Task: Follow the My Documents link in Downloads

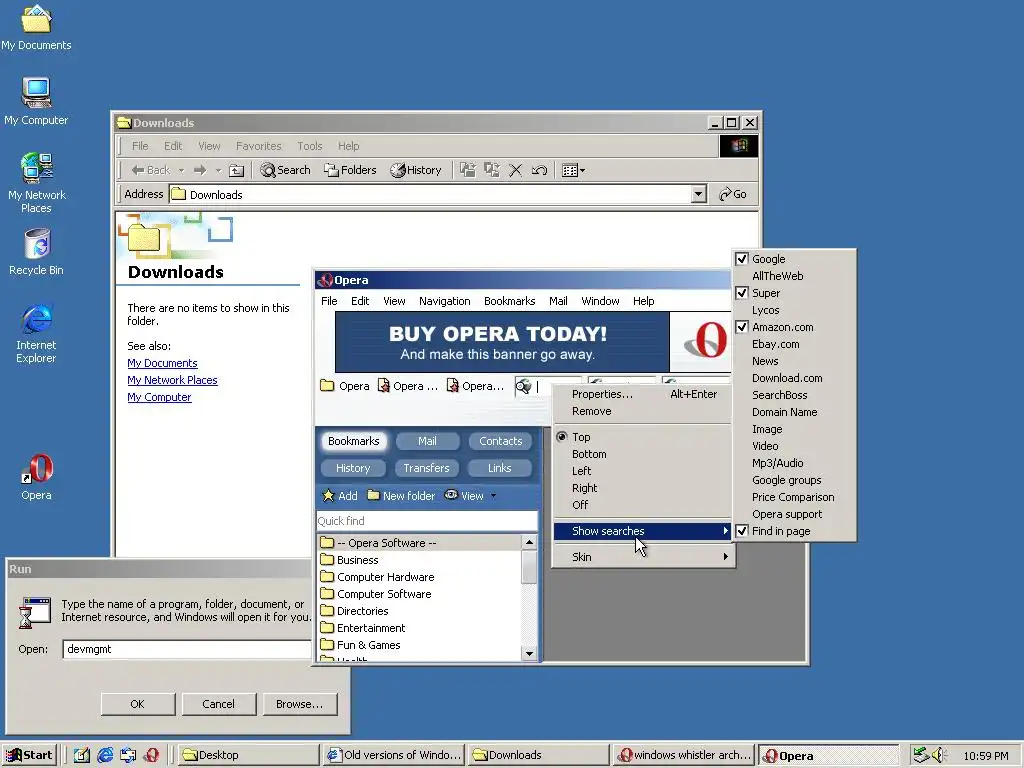Action: pos(162,363)
